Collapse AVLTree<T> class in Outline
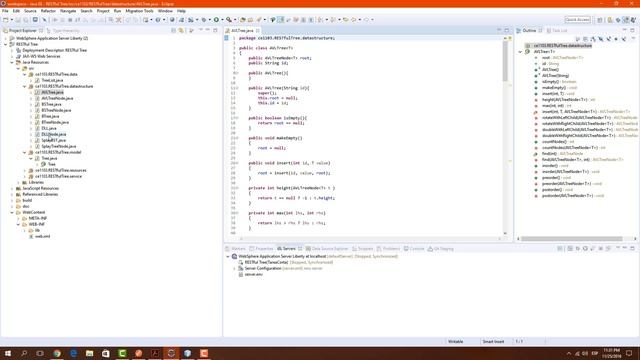Image resolution: width=640 pixels, height=360 pixels. [520, 52]
